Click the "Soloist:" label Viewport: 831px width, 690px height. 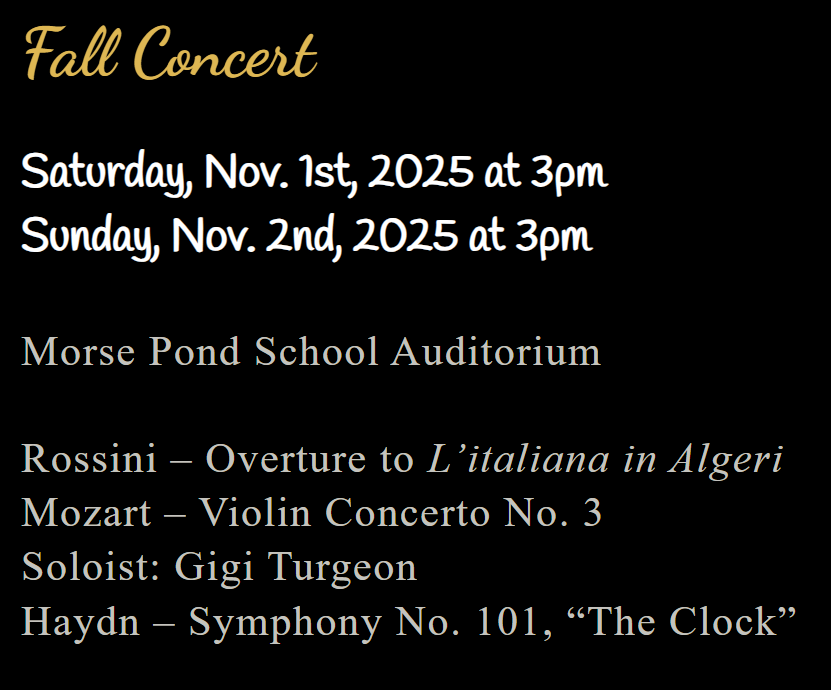point(91,567)
